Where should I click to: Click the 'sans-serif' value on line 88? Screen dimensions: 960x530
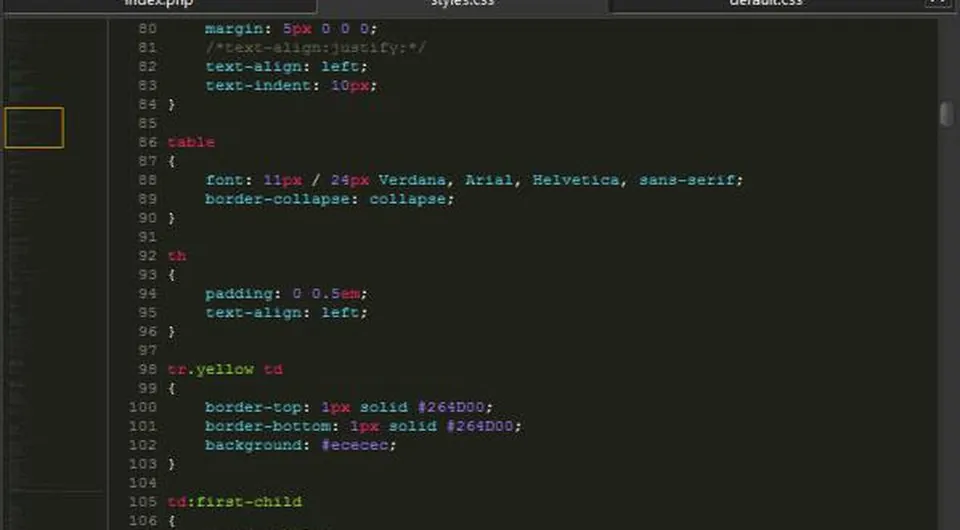(x=686, y=180)
